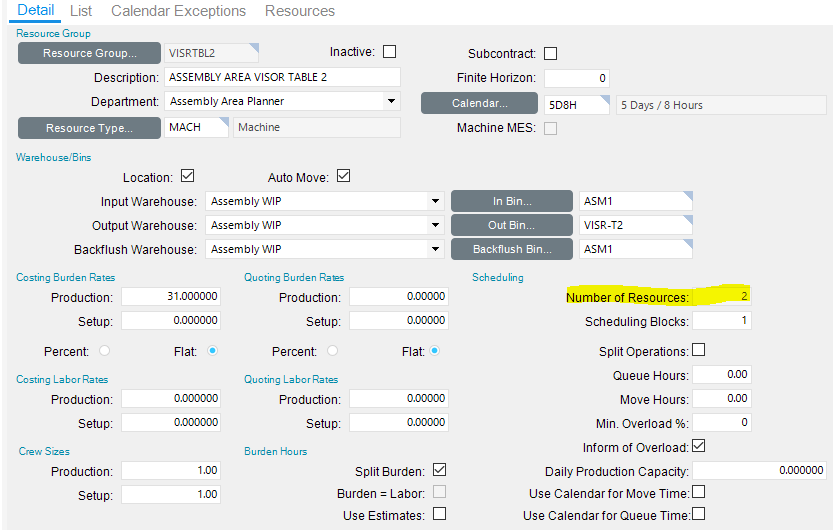Open the Calendar Exceptions tab
833x530 pixels.
coord(178,11)
